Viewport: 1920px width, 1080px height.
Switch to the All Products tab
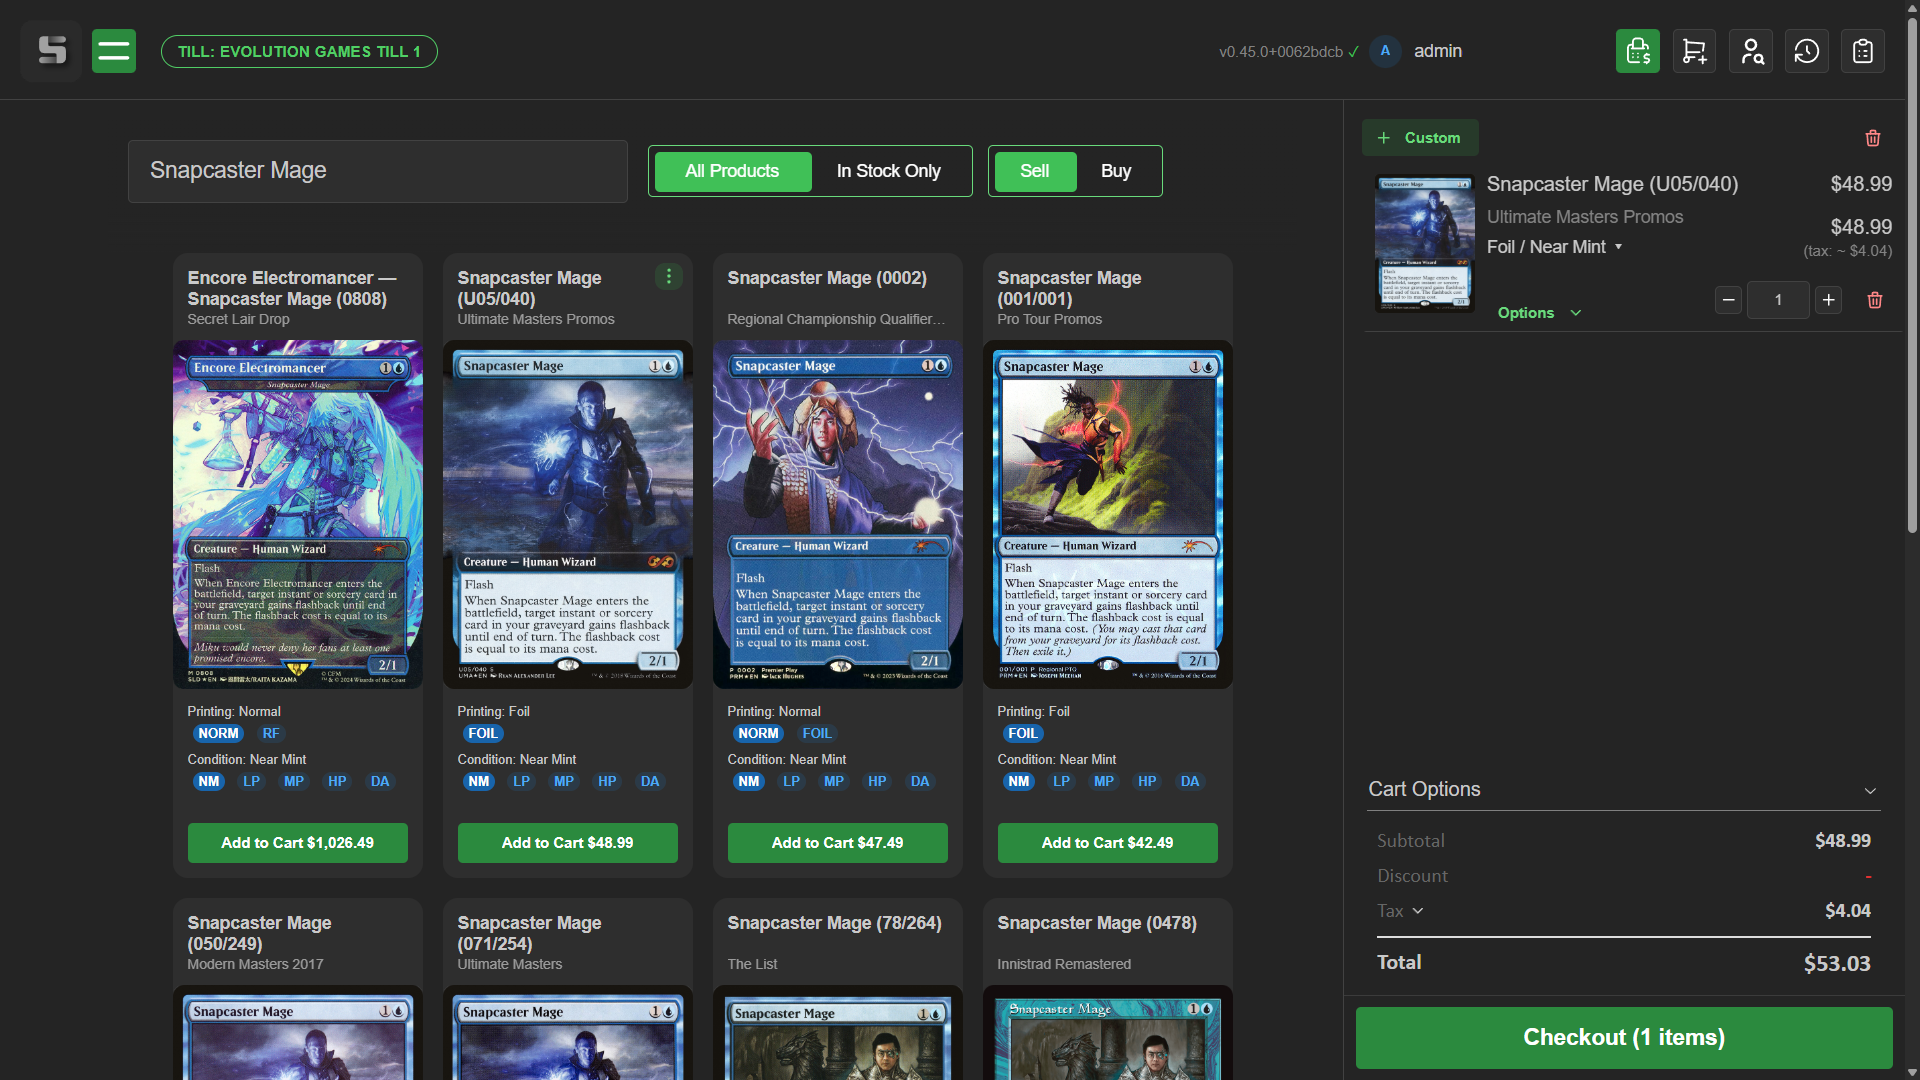click(731, 171)
